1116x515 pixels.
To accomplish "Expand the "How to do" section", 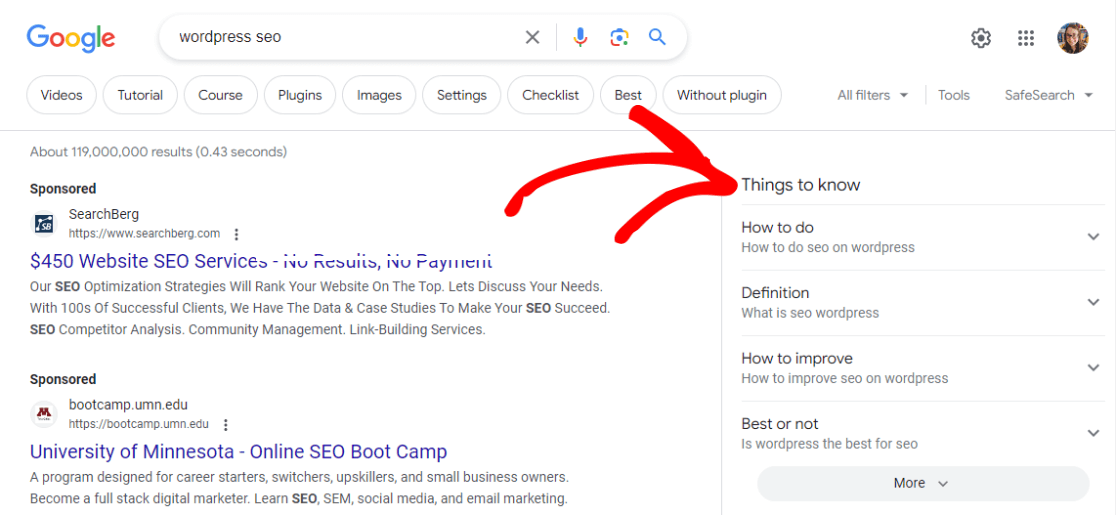I will click(1093, 237).
